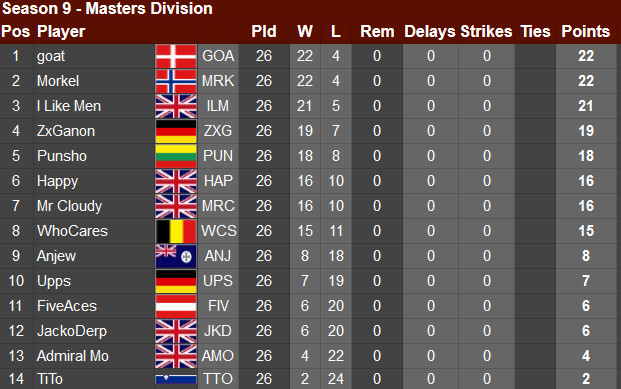Click the Australian state flag beside Anjew
This screenshot has height=389, width=621.
coord(176,256)
